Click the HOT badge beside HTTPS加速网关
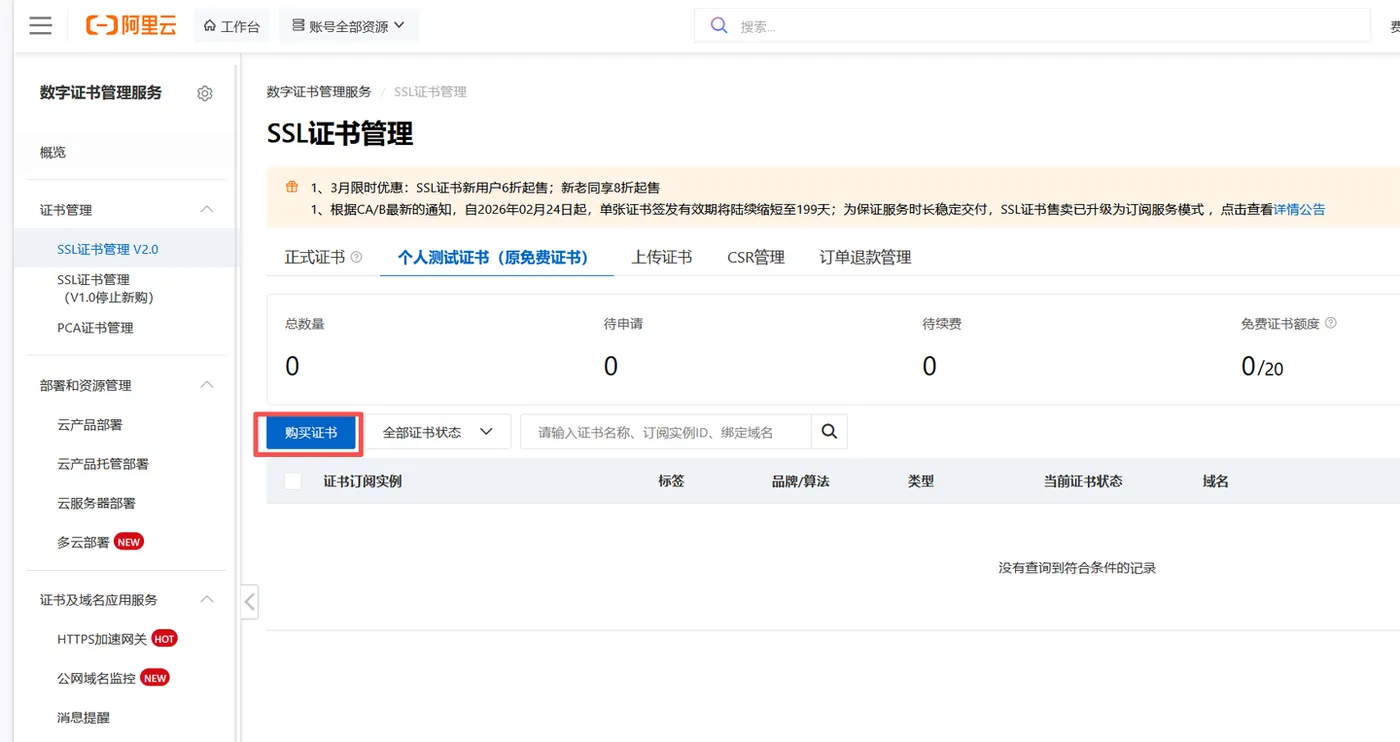The width and height of the screenshot is (1400, 742). pos(165,639)
